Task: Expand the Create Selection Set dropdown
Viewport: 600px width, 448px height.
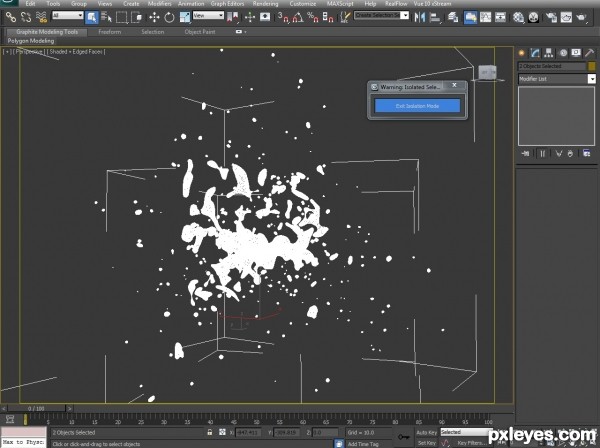Action: pos(405,15)
